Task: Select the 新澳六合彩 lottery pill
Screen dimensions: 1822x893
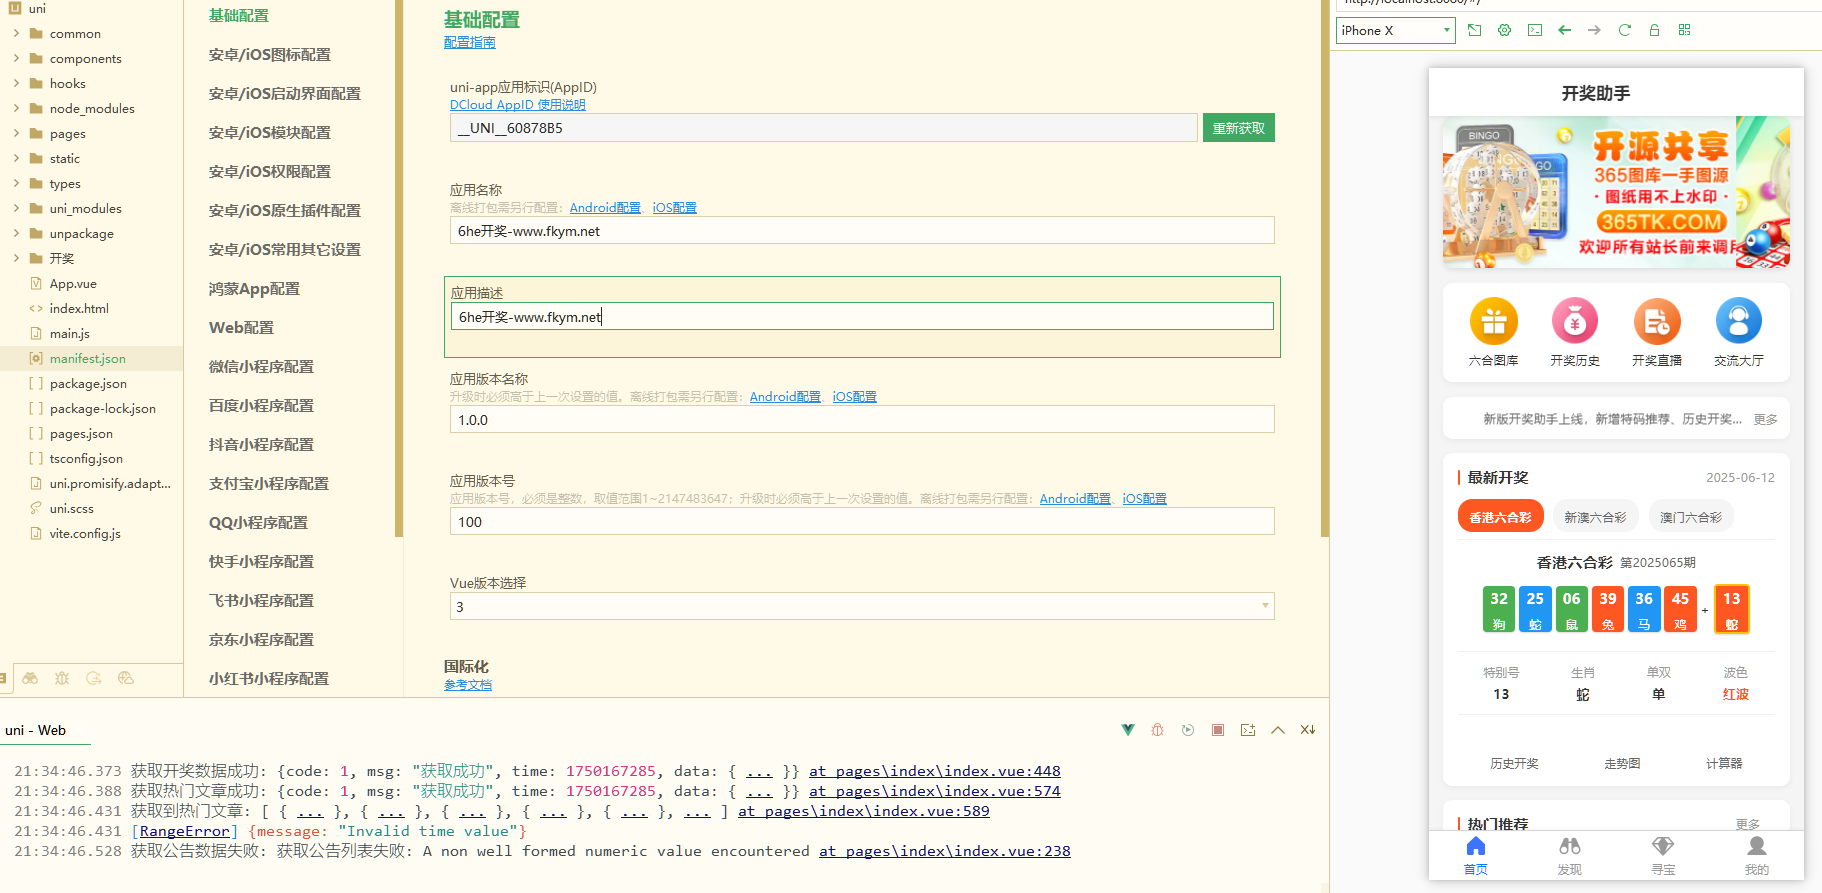Action: [1595, 517]
